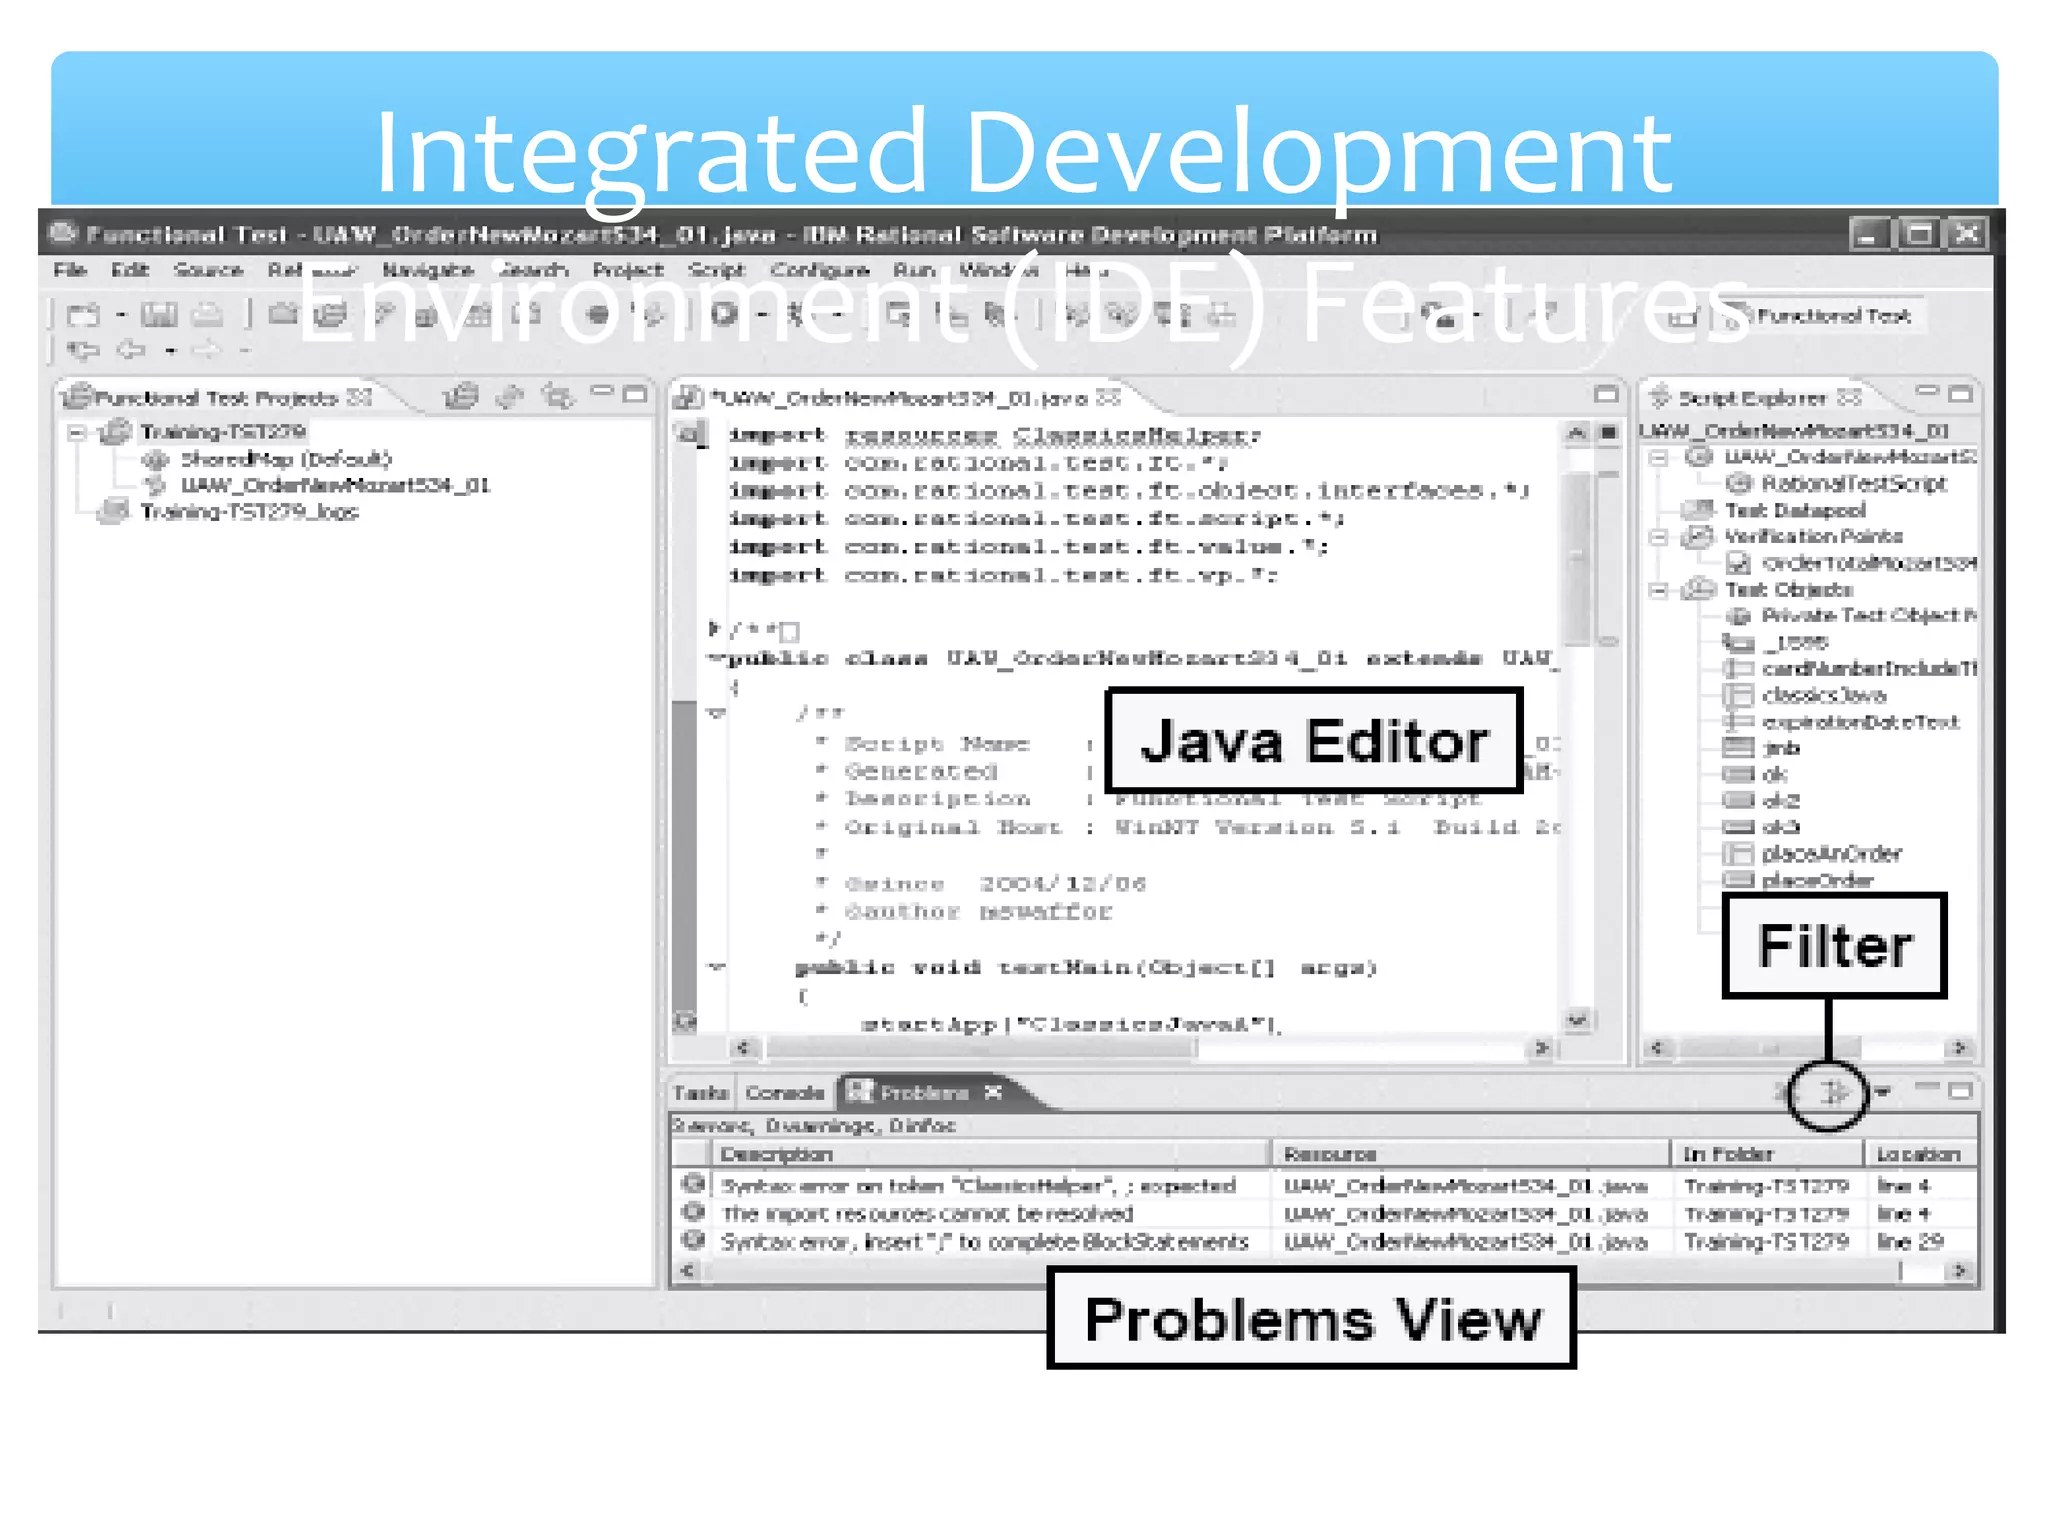Select the Script Explorer view tab
2048x1536 pixels.
coord(1754,398)
